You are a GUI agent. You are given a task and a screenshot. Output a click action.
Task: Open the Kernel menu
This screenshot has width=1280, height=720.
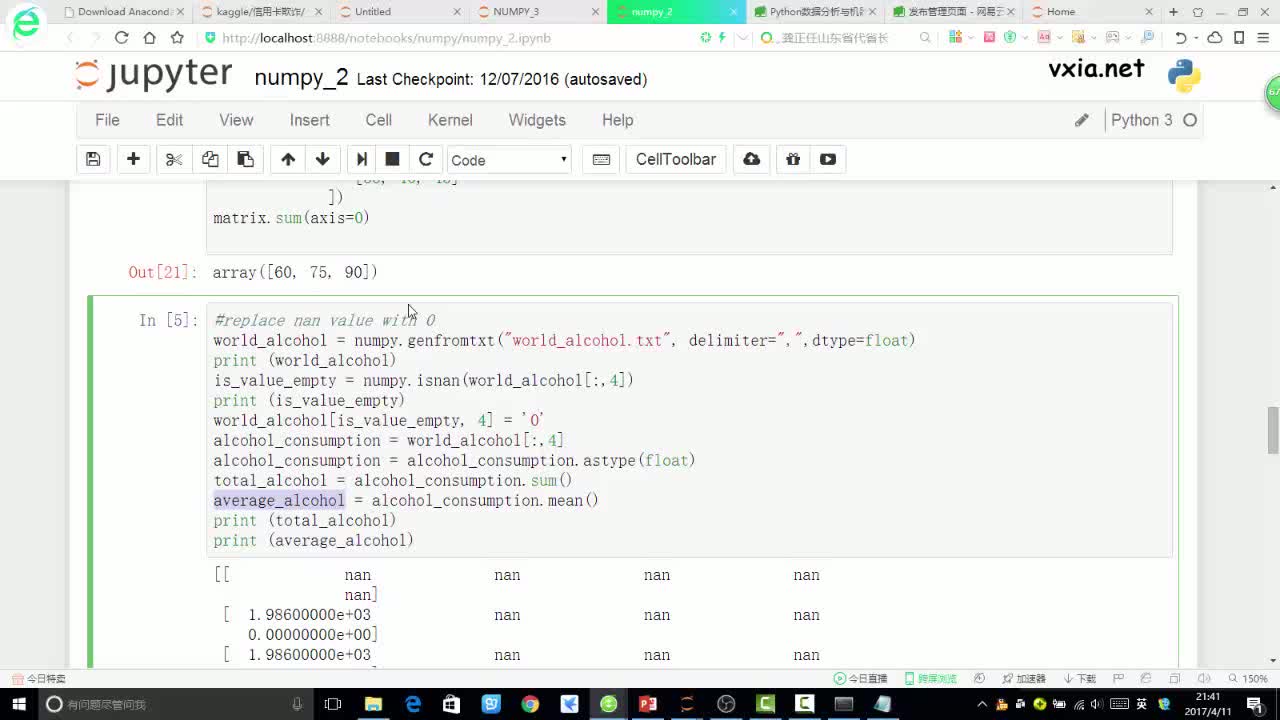click(450, 120)
